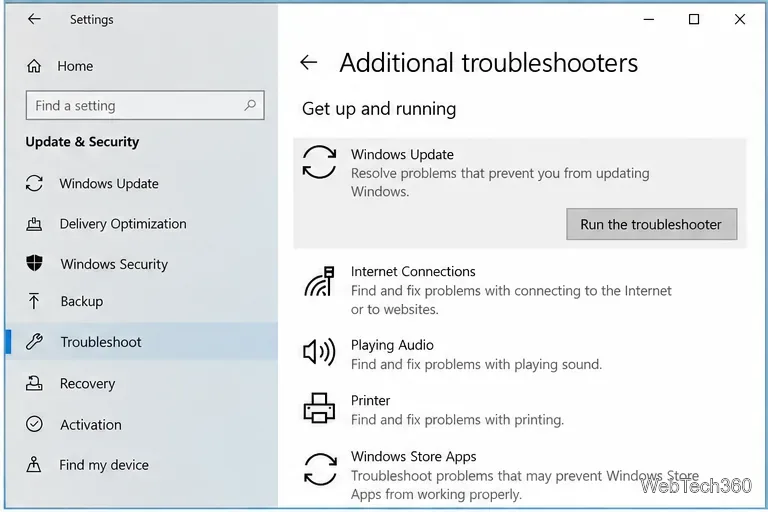Click the Windows Store Apps icon
768x512 pixels.
click(x=320, y=469)
